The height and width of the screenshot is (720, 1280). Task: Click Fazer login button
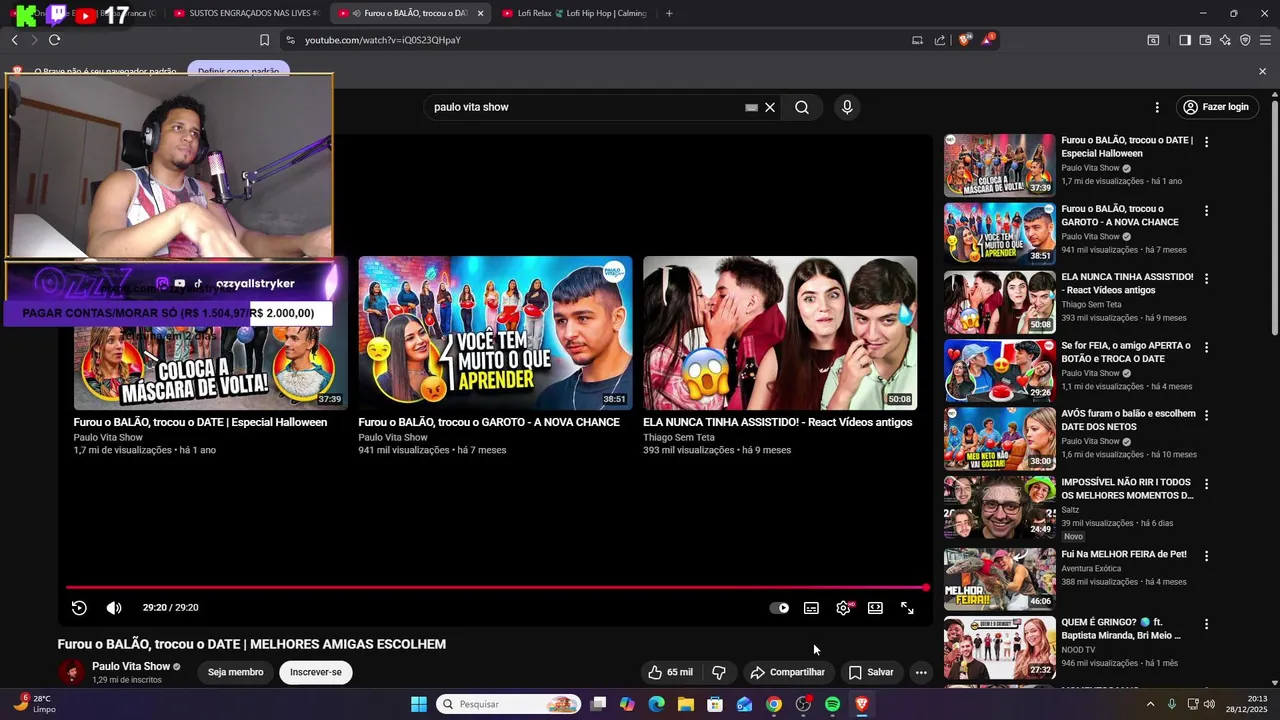(1216, 107)
